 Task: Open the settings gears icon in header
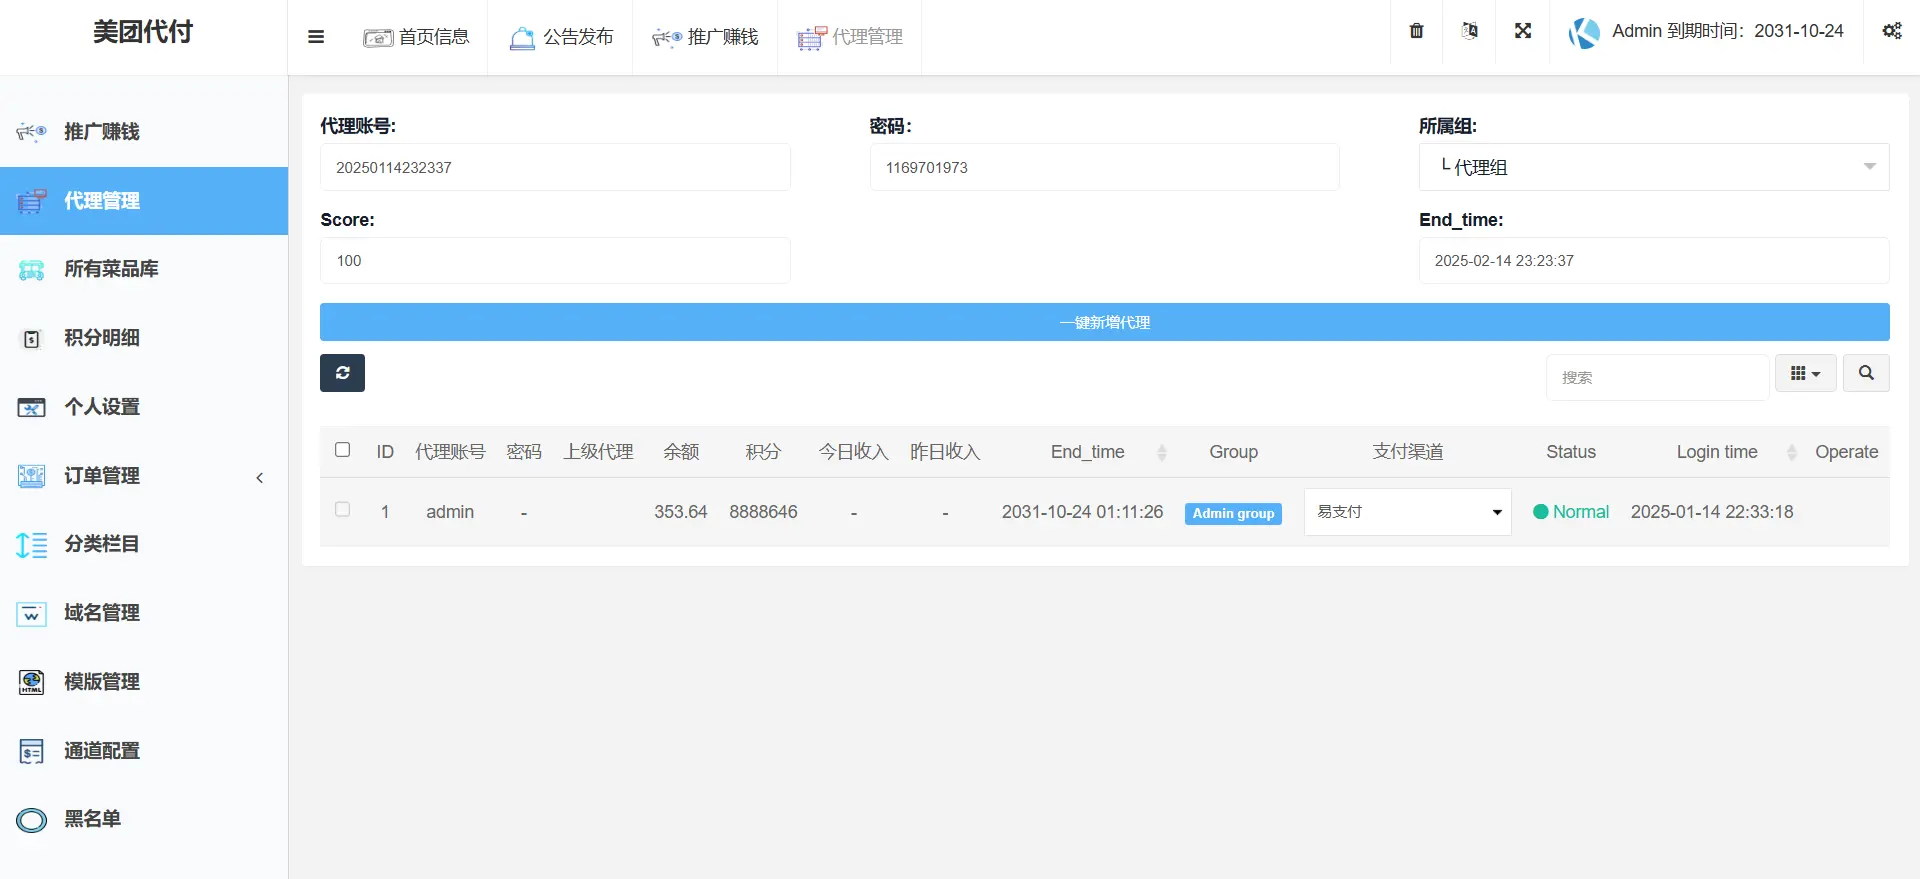tap(1892, 31)
